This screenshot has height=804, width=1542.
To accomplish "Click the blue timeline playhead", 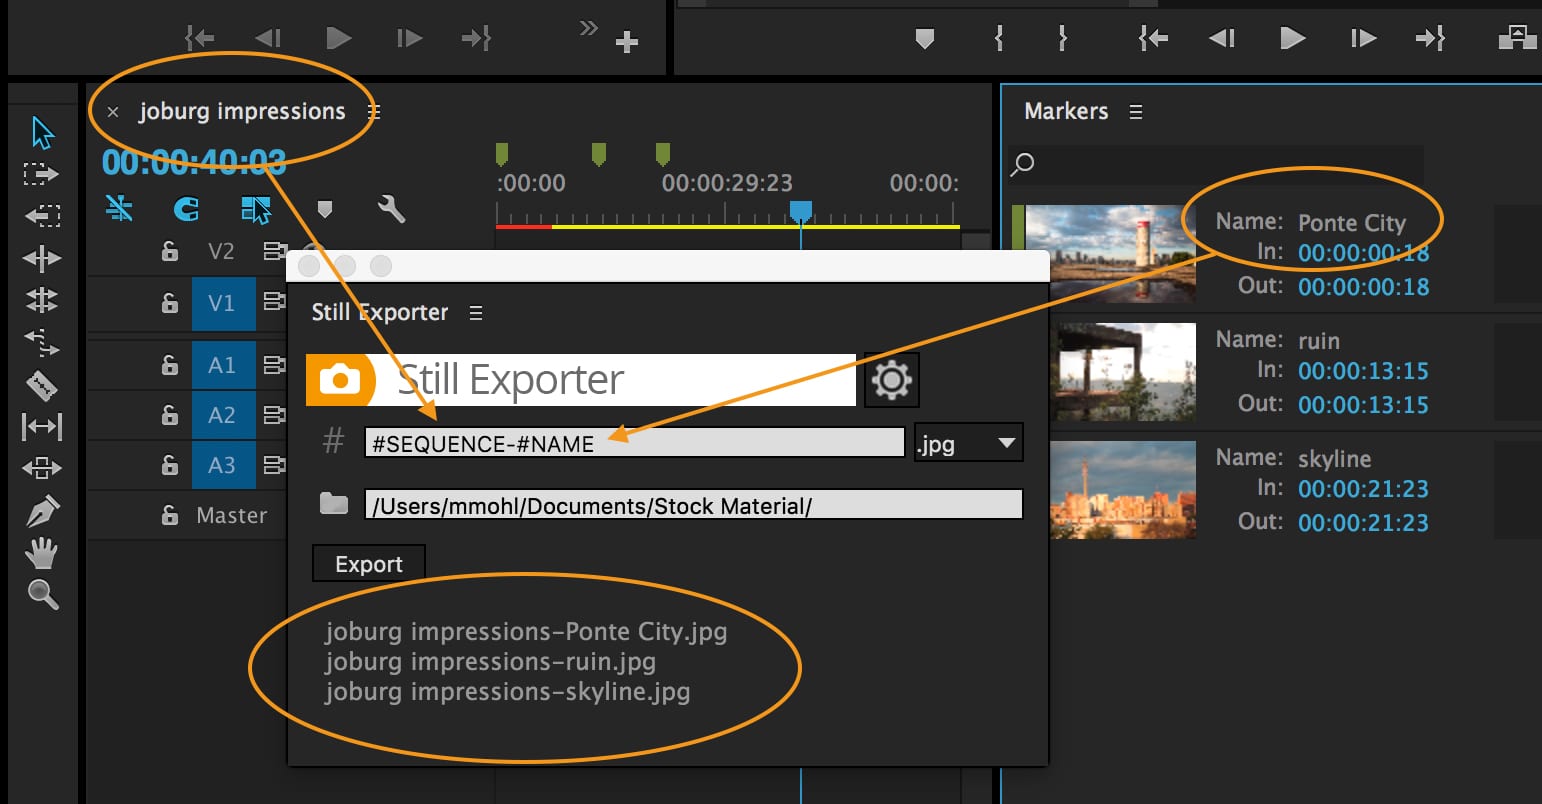I will click(x=800, y=210).
